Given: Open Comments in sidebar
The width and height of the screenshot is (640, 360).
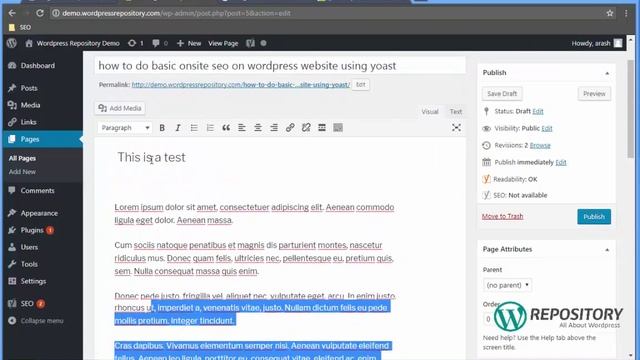Looking at the screenshot, I should (37, 190).
